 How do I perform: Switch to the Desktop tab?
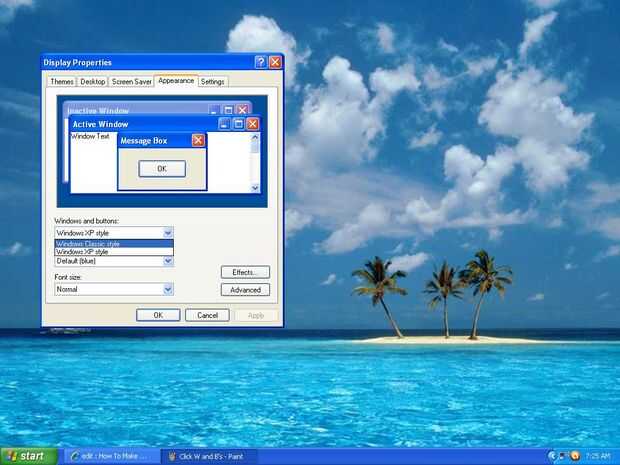click(x=93, y=81)
